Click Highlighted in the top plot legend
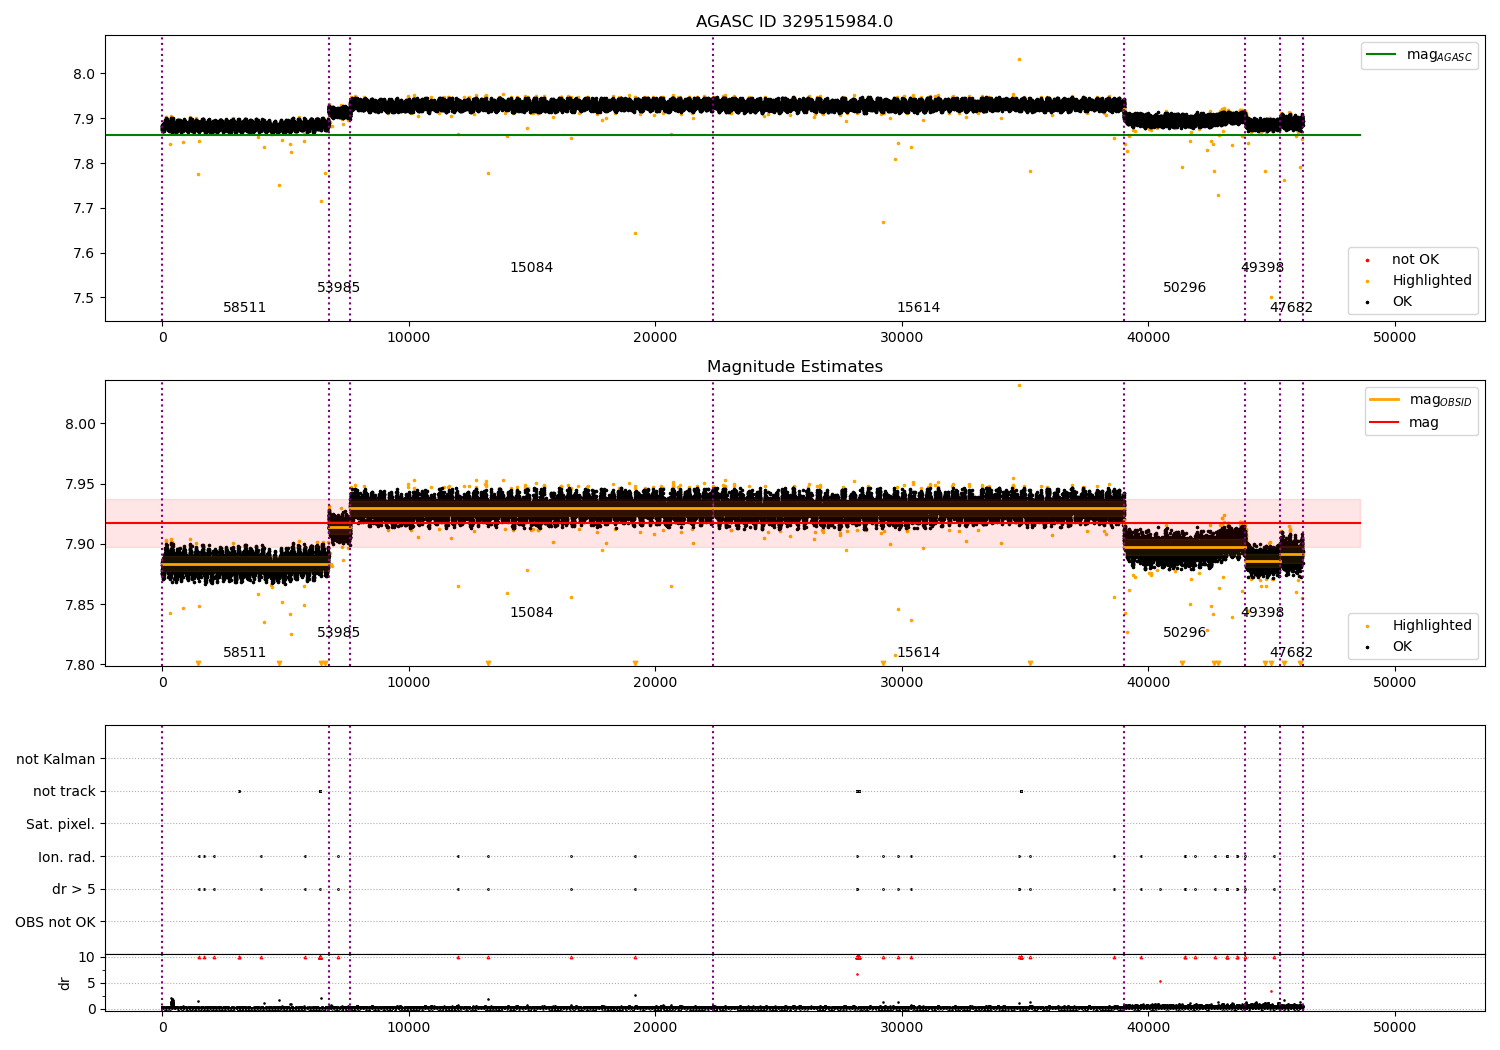The height and width of the screenshot is (1050, 1500). pos(1420,280)
